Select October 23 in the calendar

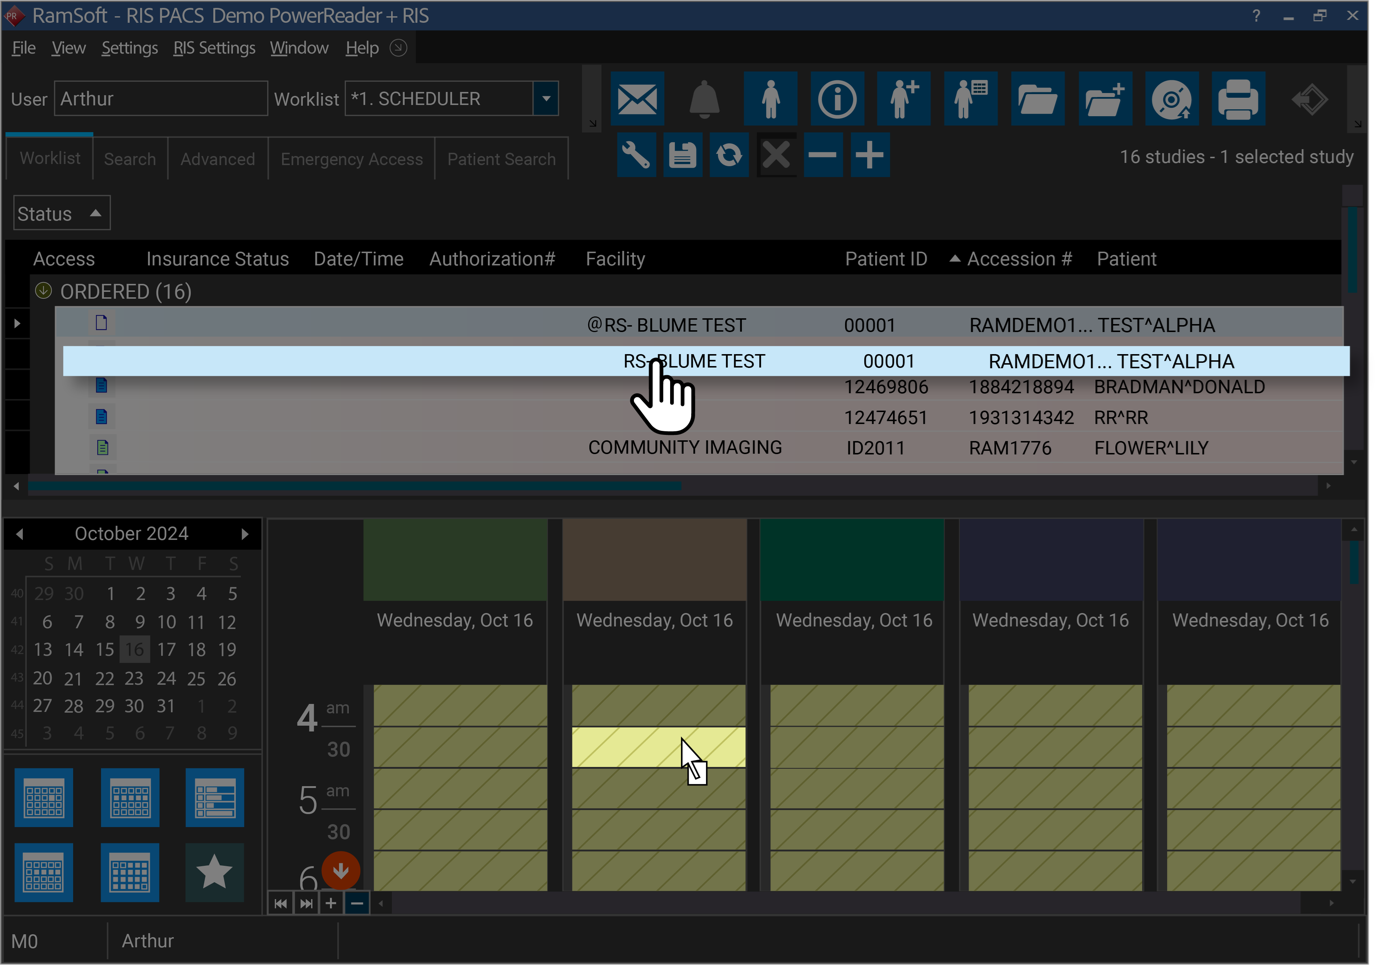134,678
